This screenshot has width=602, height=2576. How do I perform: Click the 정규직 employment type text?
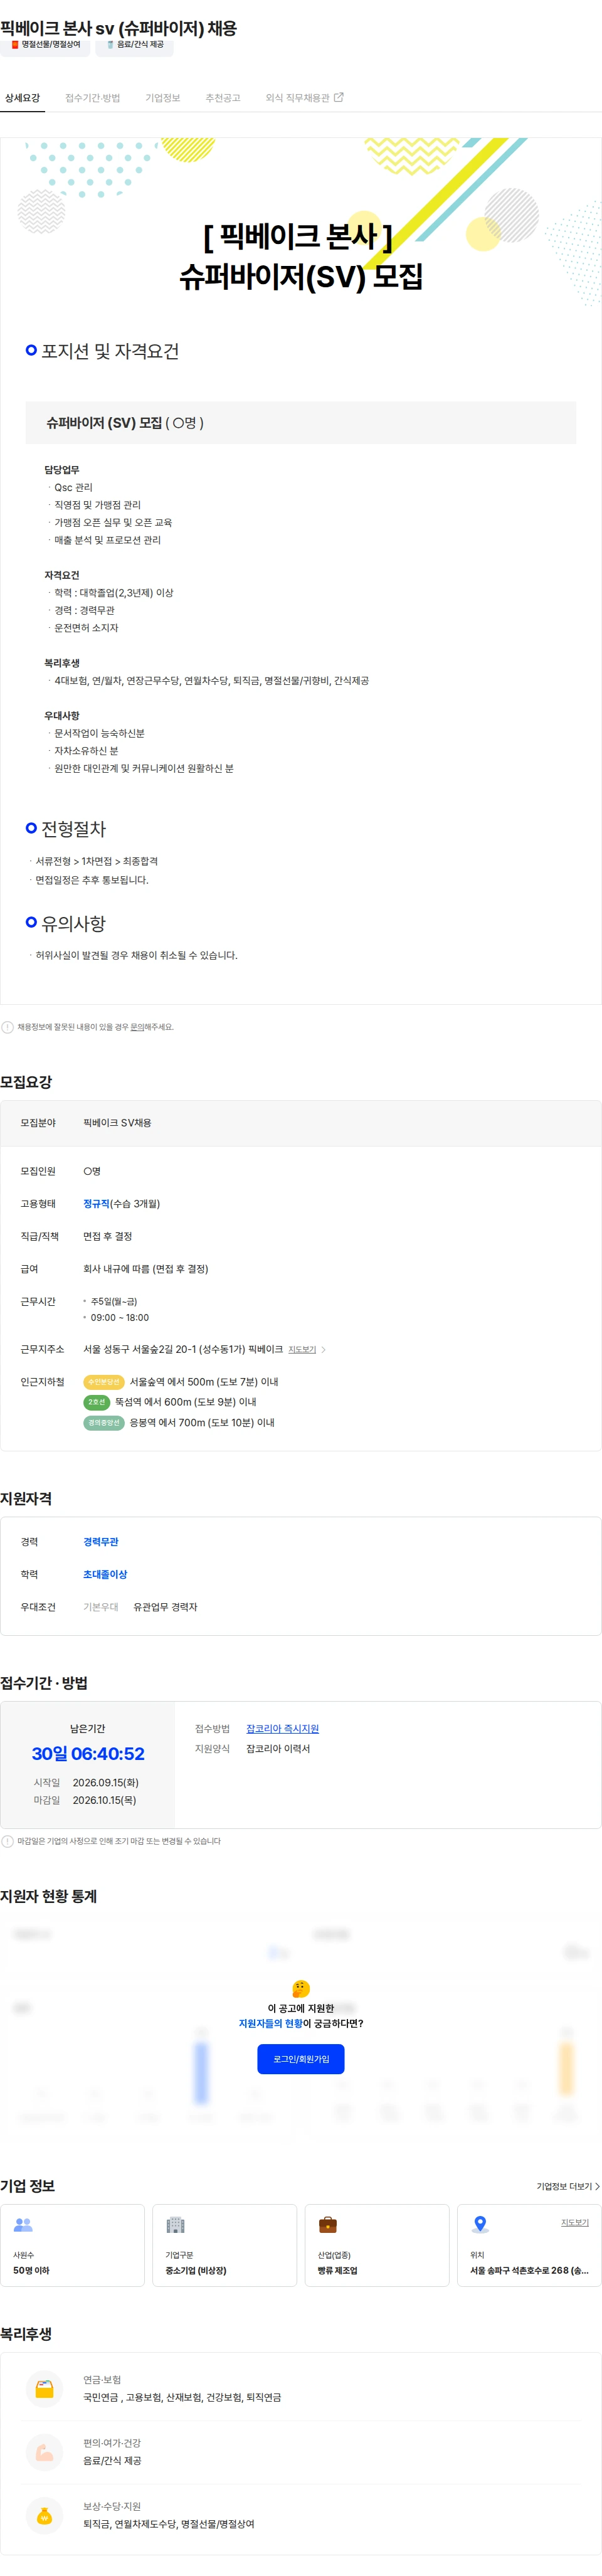(96, 1204)
